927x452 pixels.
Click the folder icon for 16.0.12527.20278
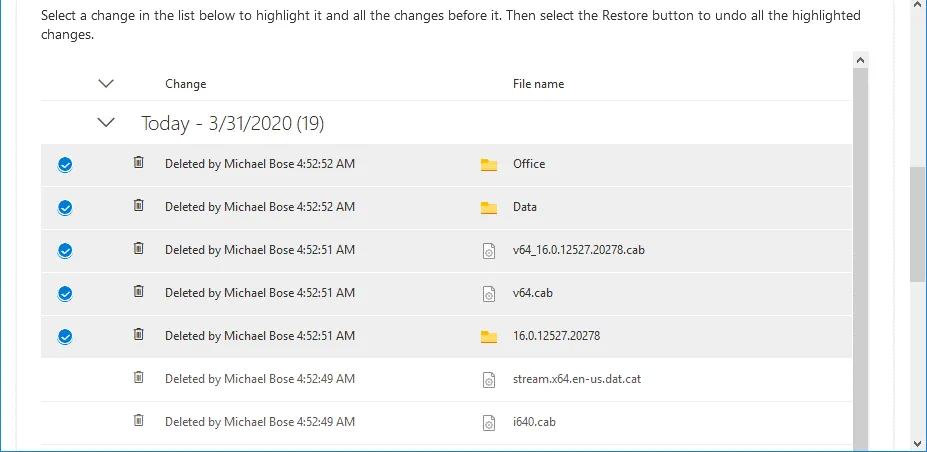[488, 337]
